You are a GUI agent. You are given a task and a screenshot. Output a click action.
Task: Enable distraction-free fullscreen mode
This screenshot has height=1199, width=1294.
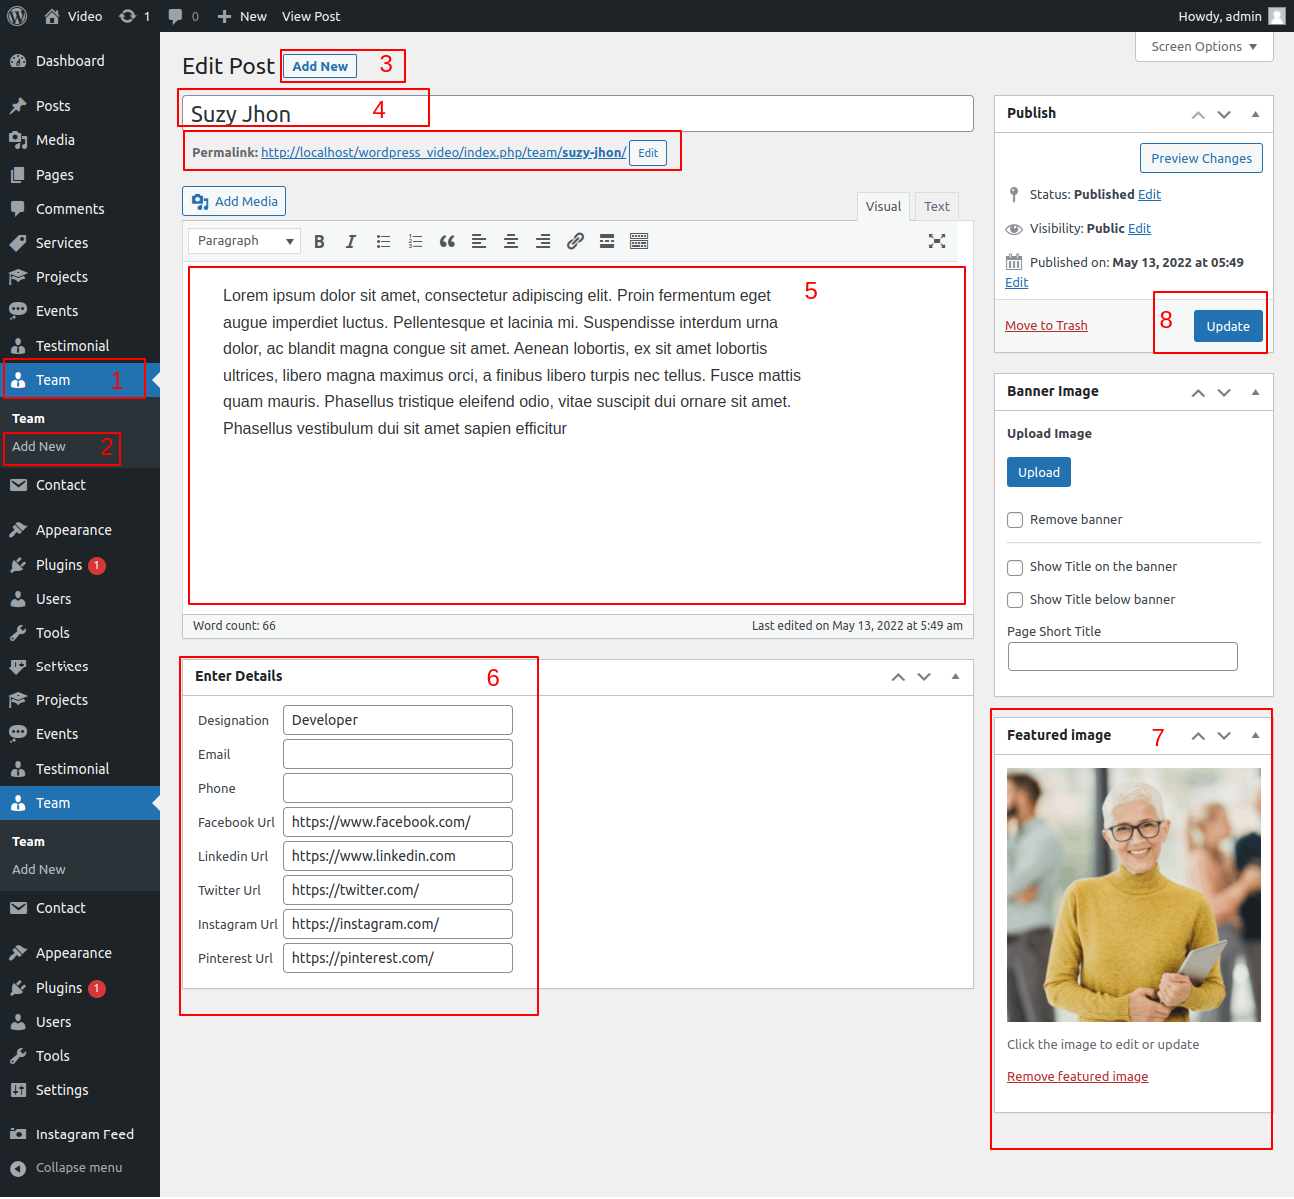point(937,241)
